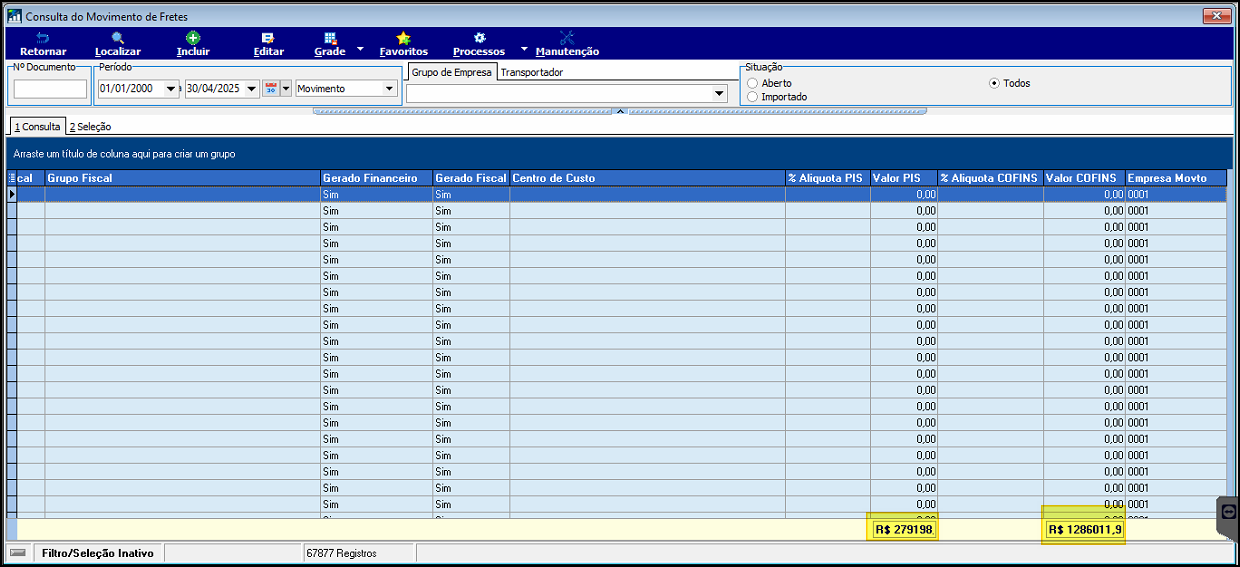Open Favoritos star button

click(403, 44)
